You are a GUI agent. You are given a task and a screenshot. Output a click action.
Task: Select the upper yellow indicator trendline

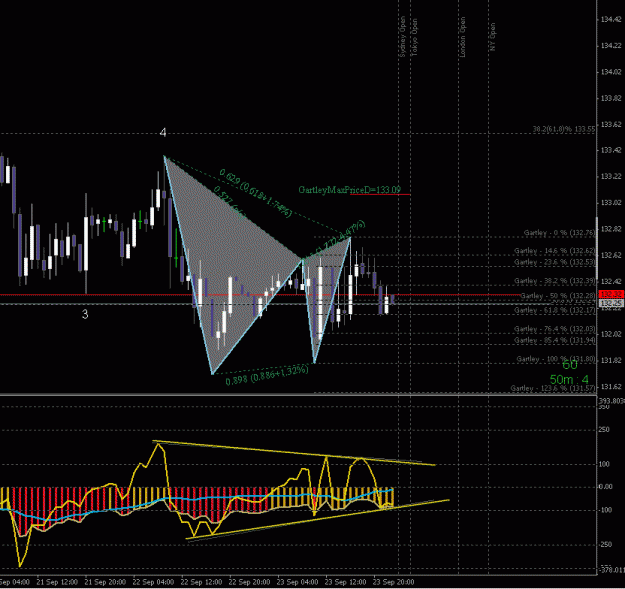[294, 453]
